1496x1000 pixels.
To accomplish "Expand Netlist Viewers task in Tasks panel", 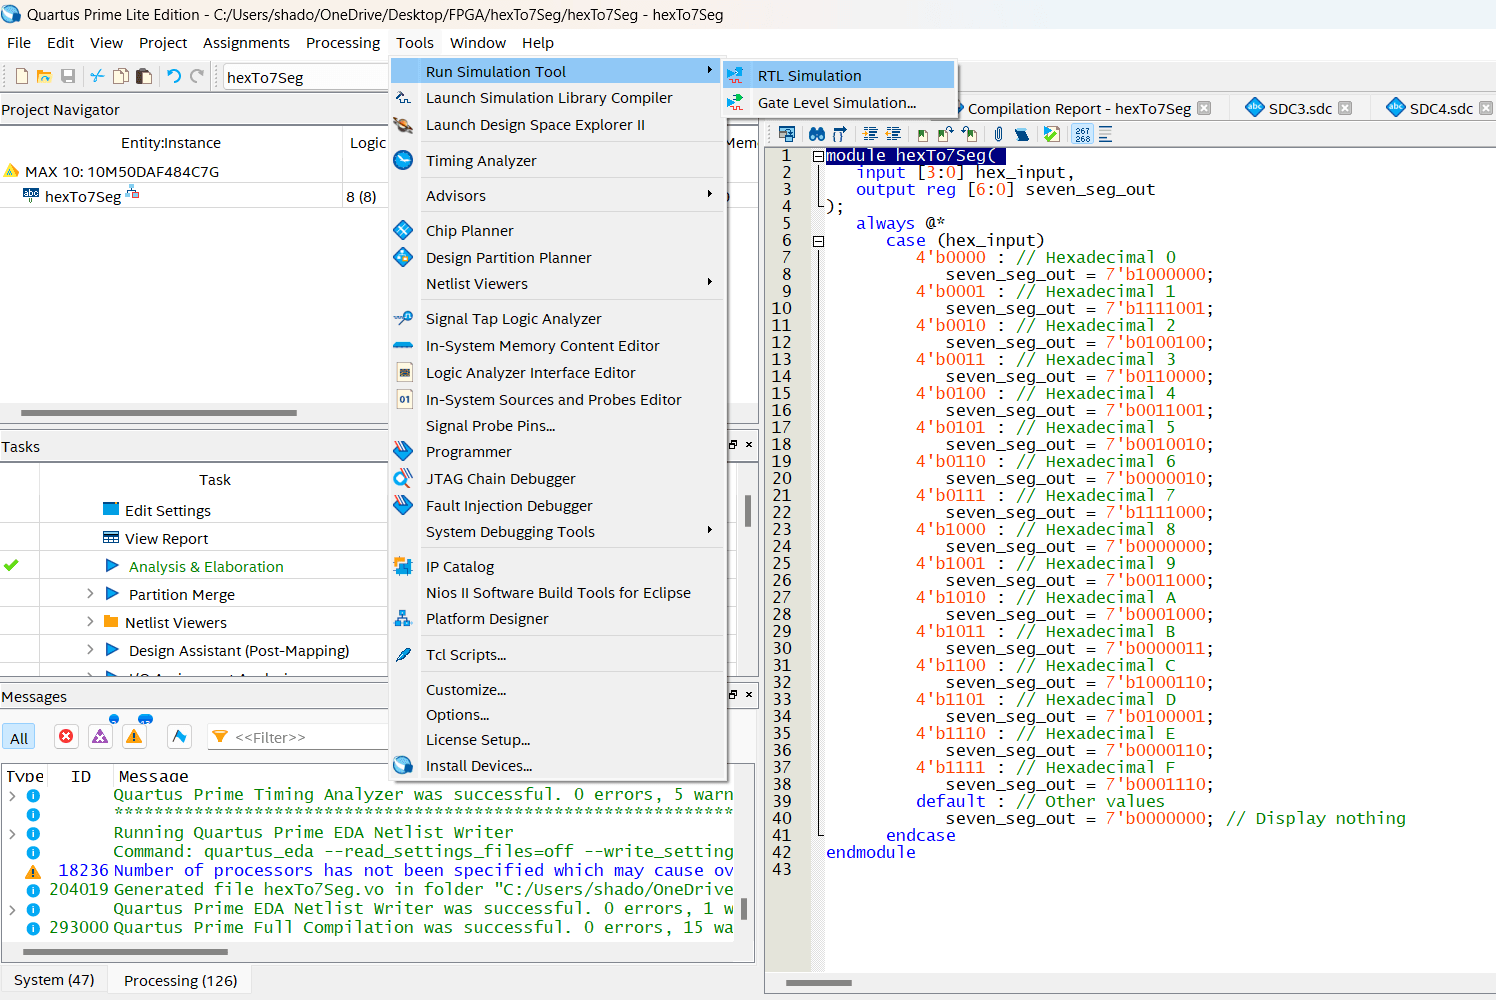I will 90,621.
